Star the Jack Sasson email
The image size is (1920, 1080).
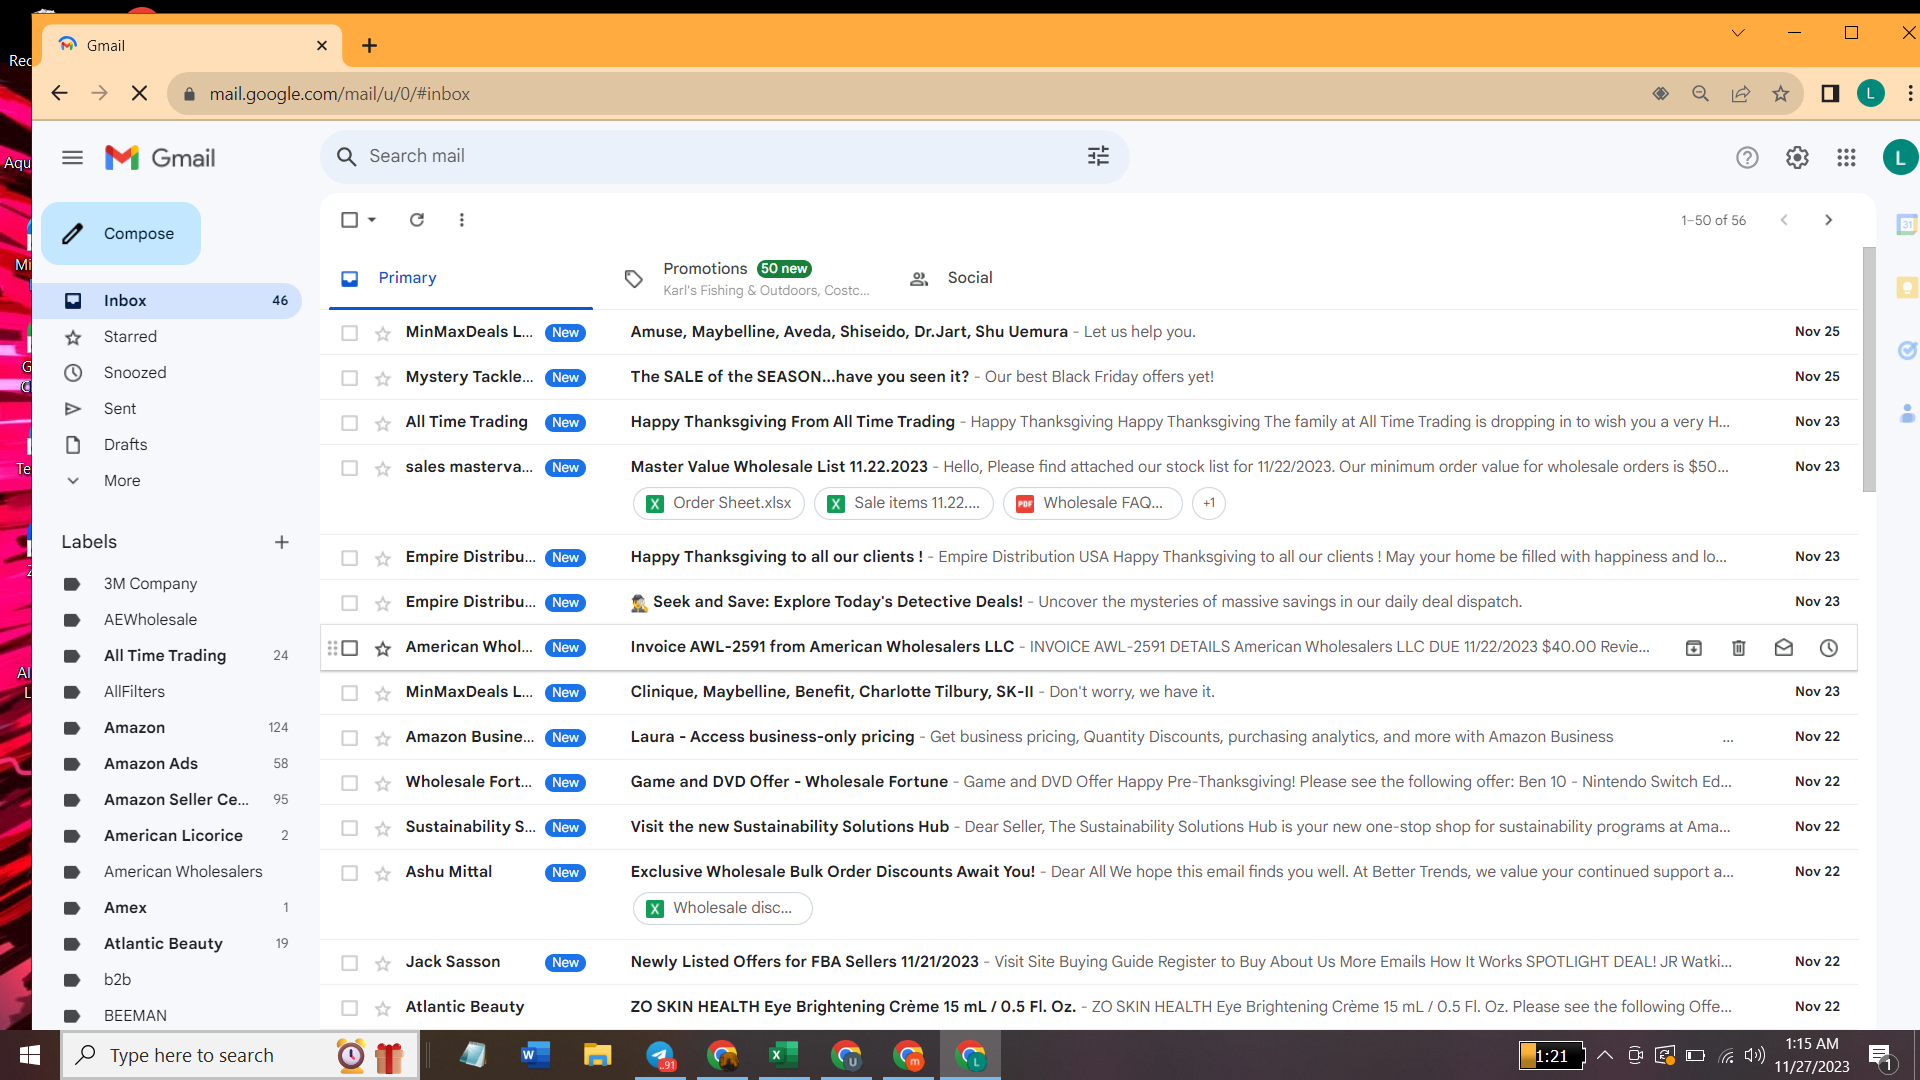(x=383, y=963)
